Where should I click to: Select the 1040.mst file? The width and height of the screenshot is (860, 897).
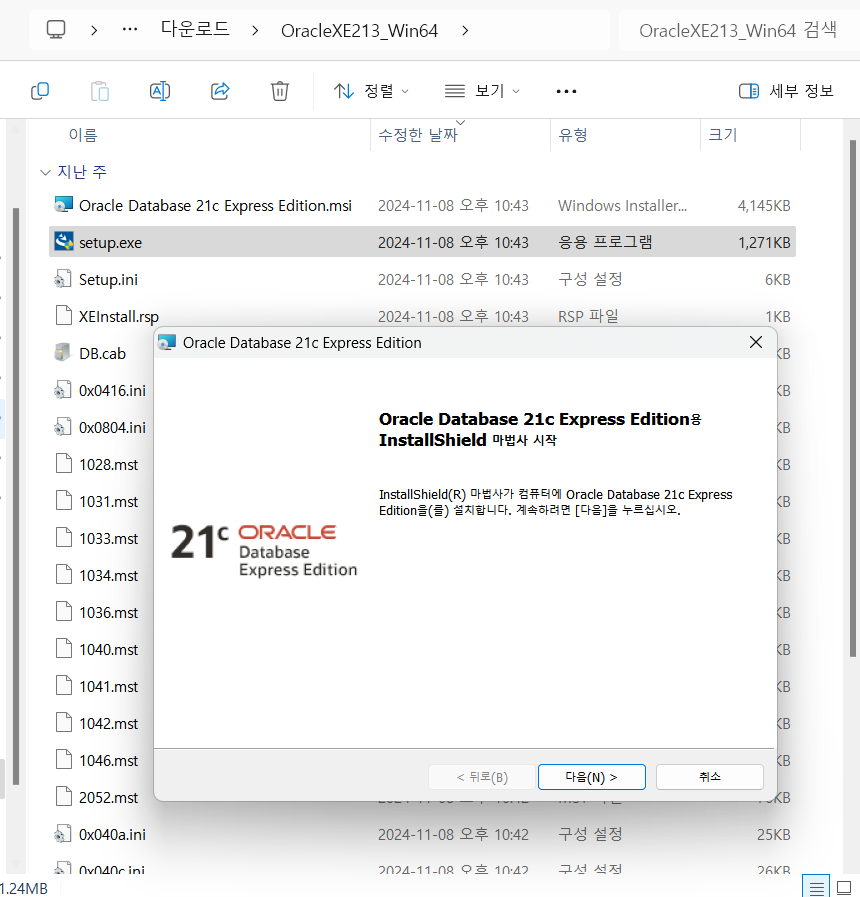tap(108, 650)
